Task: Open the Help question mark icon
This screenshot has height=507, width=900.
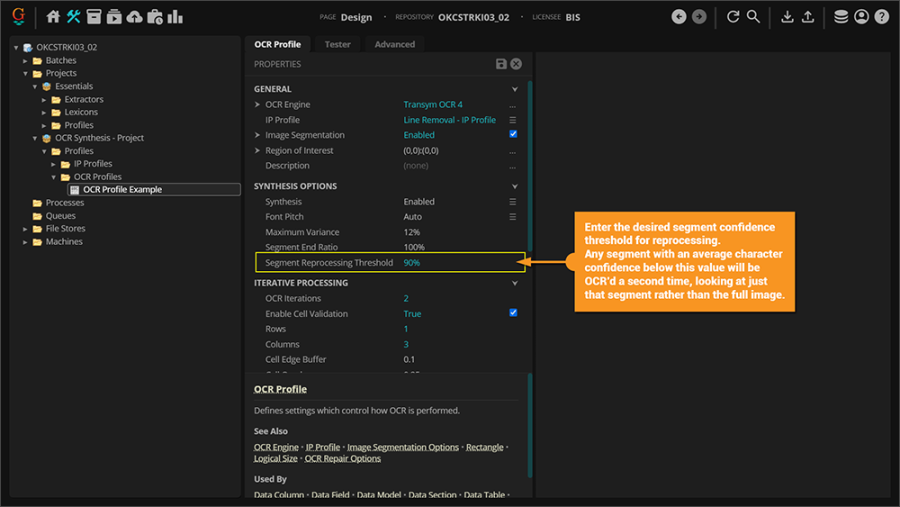Action: (881, 17)
